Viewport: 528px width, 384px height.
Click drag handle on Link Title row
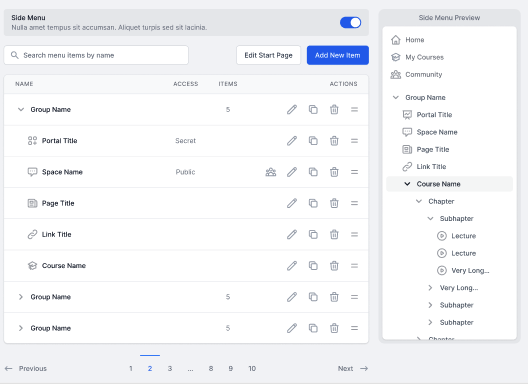point(354,234)
